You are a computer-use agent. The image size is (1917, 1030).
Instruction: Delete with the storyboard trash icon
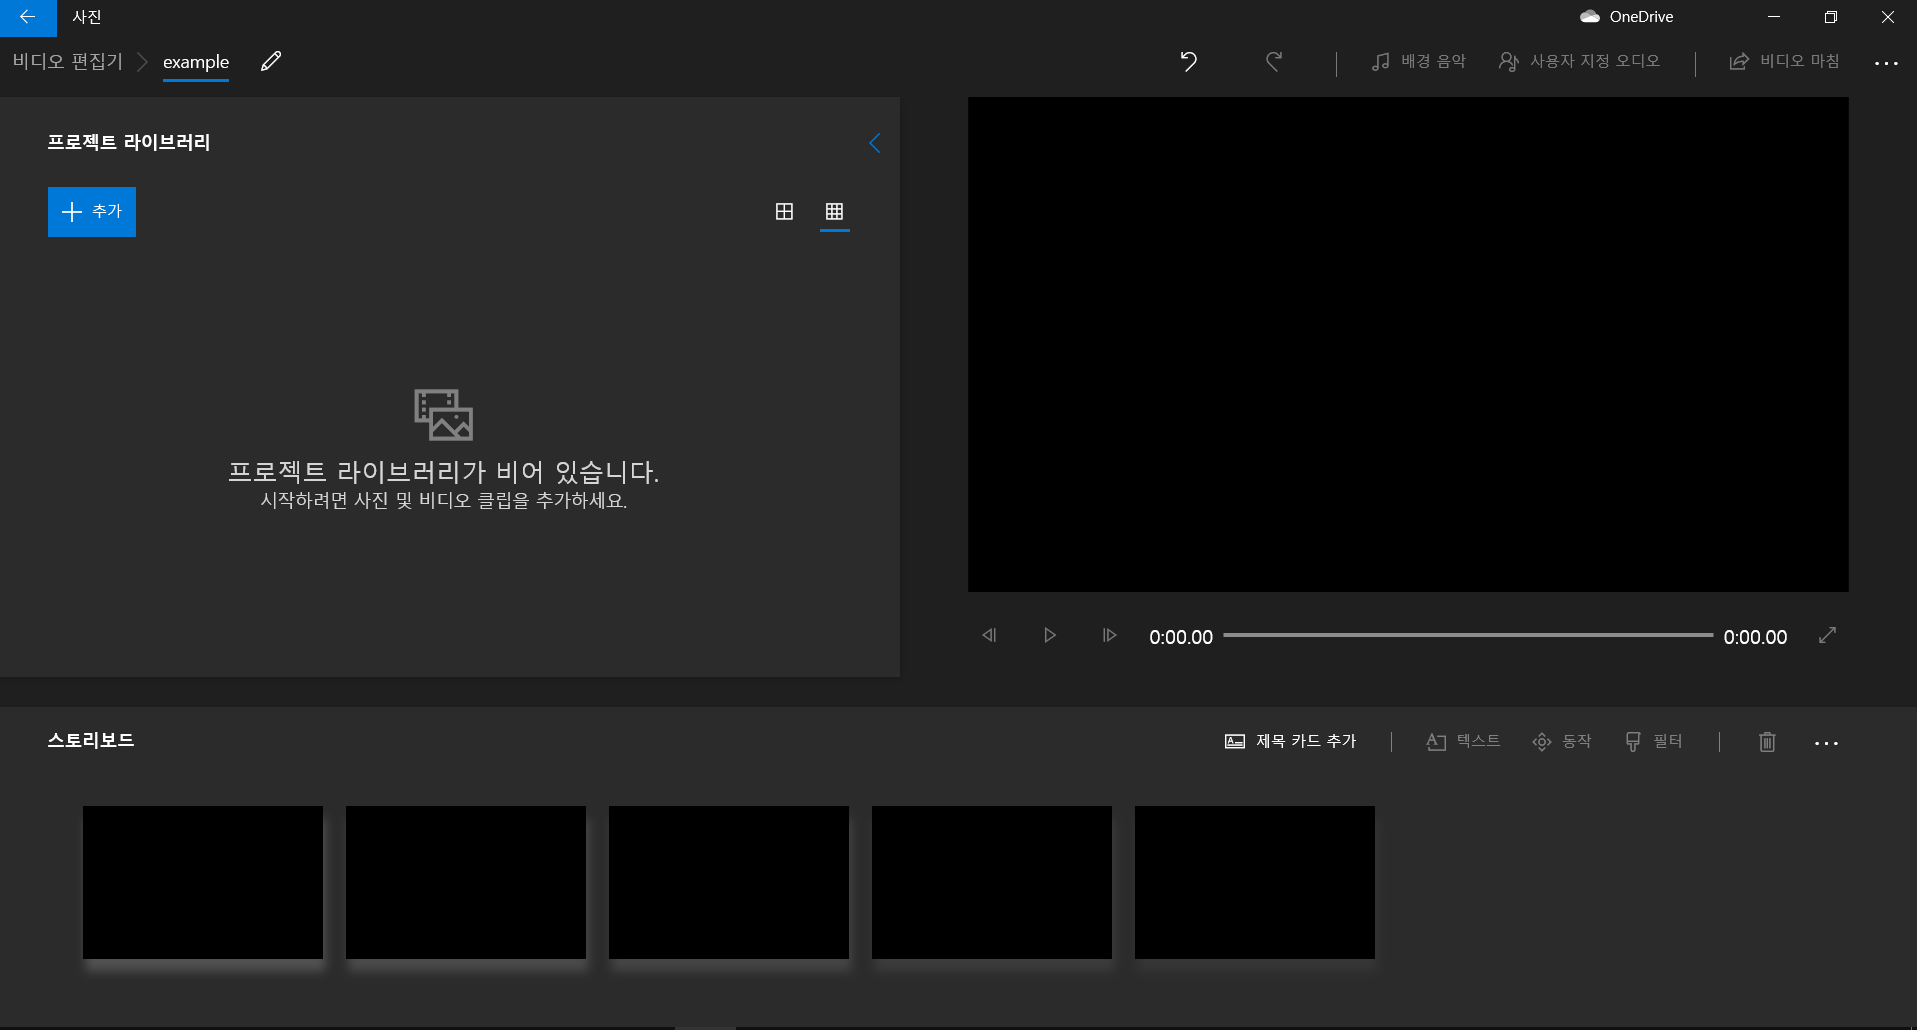tap(1767, 742)
